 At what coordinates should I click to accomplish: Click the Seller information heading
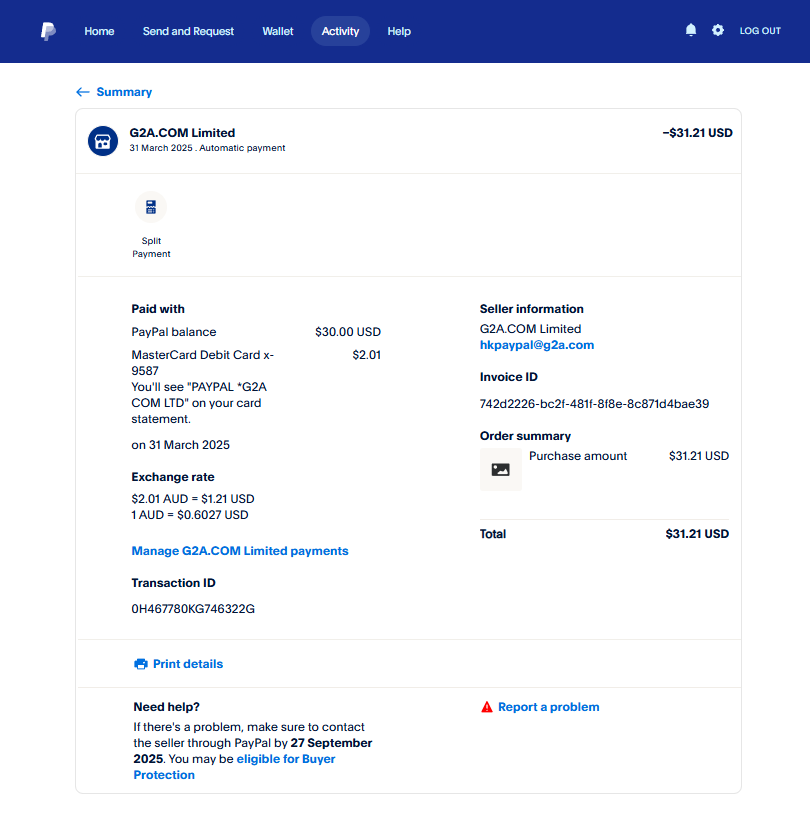[x=532, y=309]
